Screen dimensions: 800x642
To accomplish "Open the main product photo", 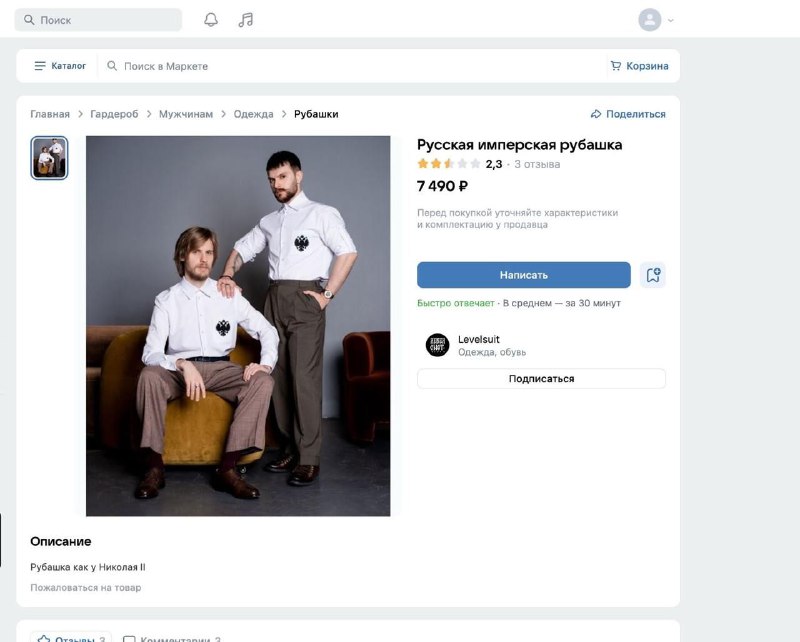I will (x=238, y=326).
